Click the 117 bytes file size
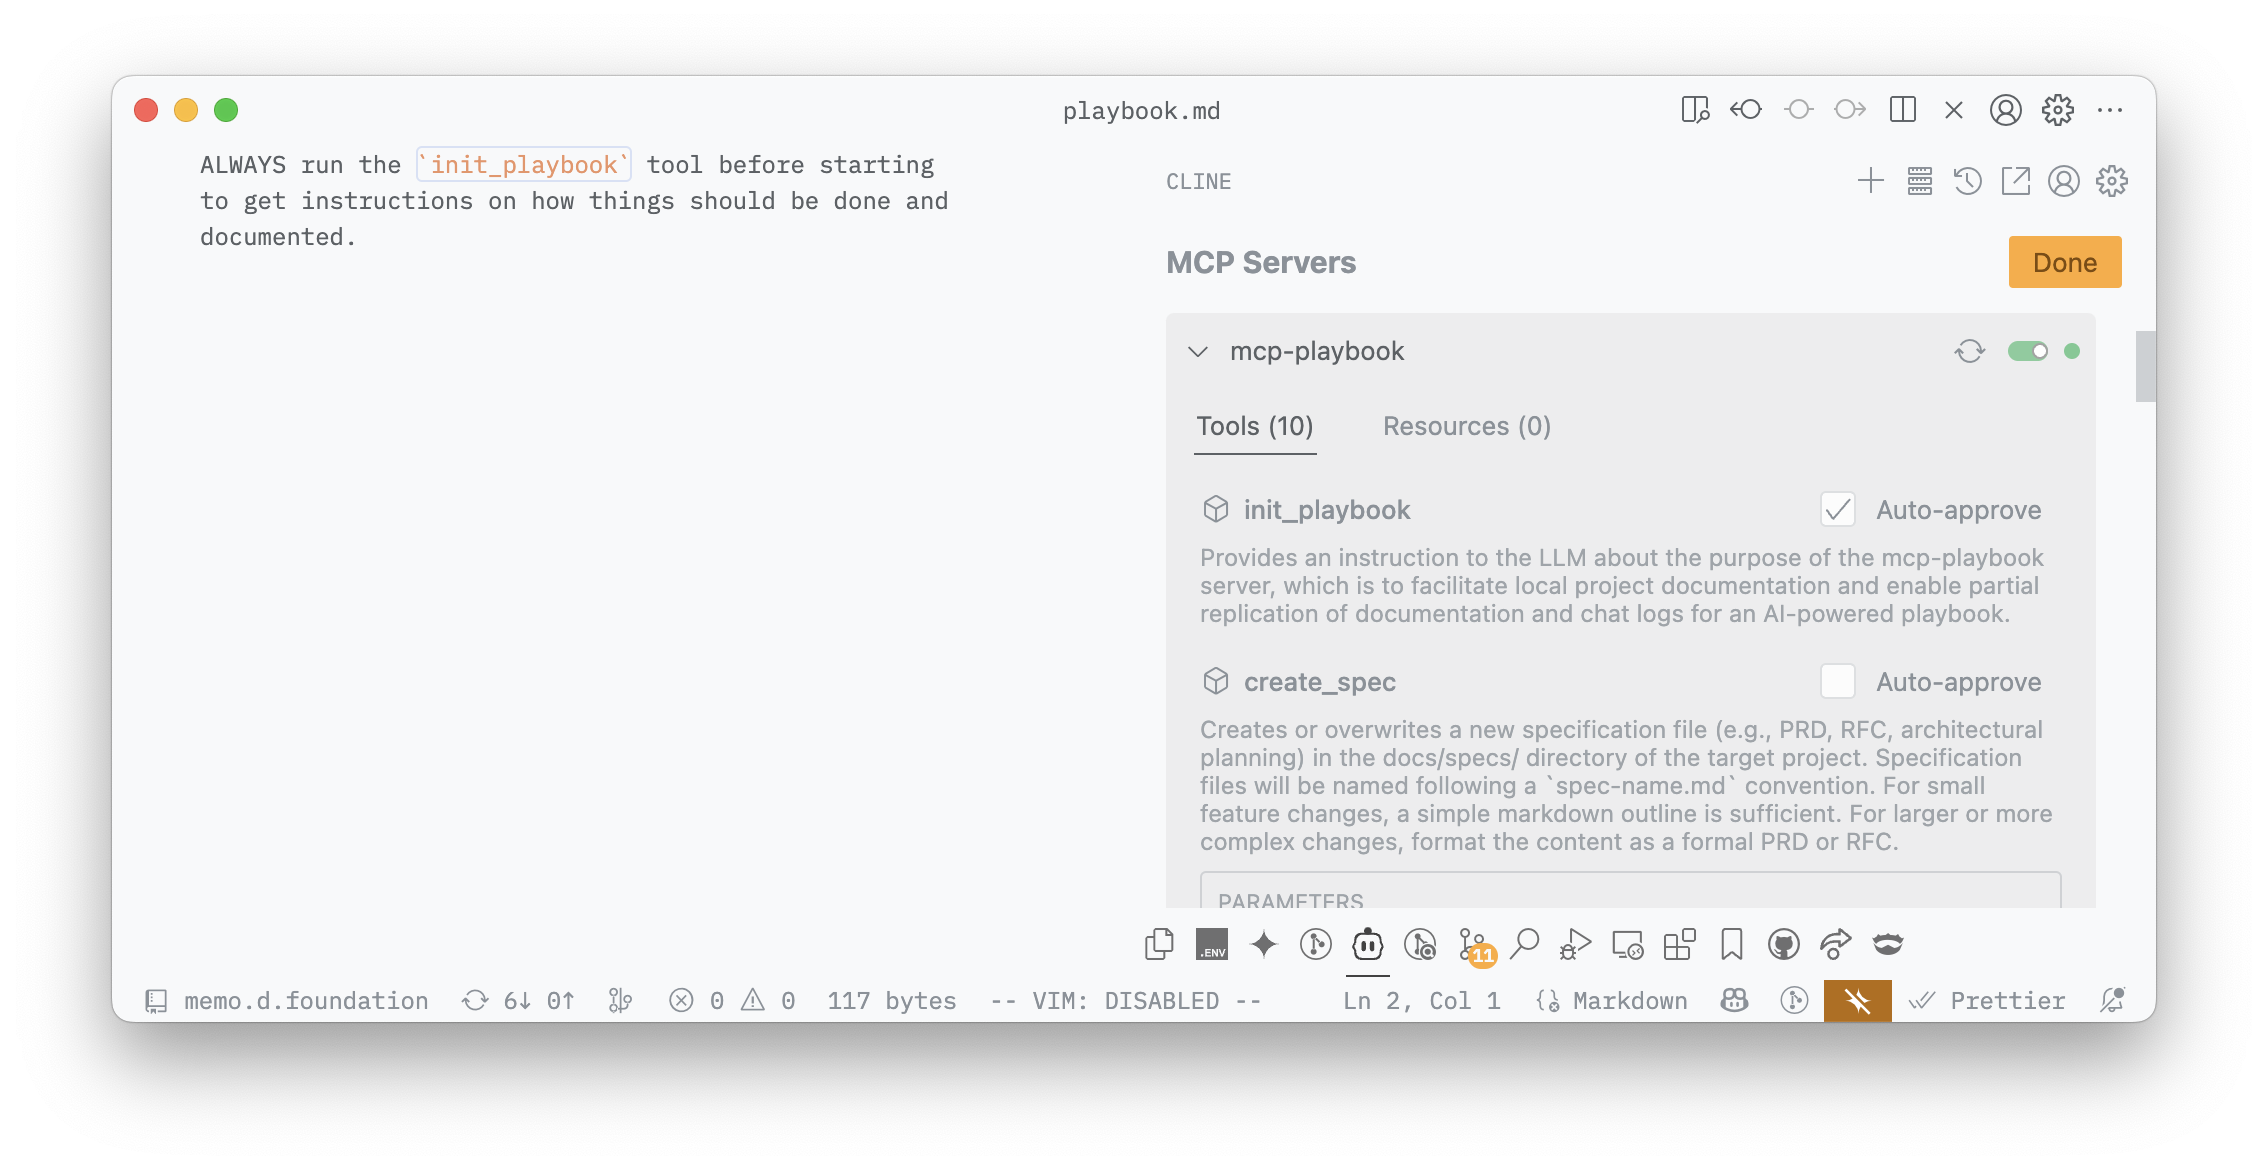This screenshot has width=2268, height=1170. pyautogui.click(x=891, y=1000)
